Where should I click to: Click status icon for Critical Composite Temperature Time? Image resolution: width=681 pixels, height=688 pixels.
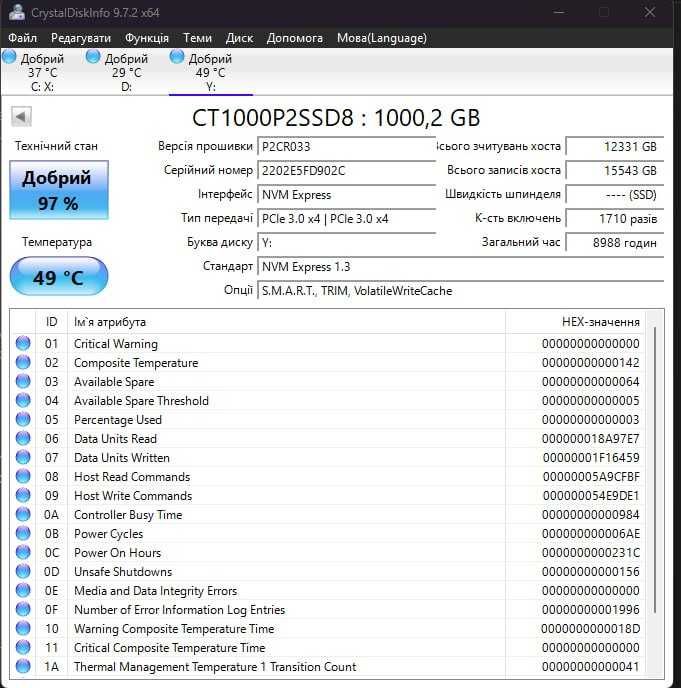23,648
